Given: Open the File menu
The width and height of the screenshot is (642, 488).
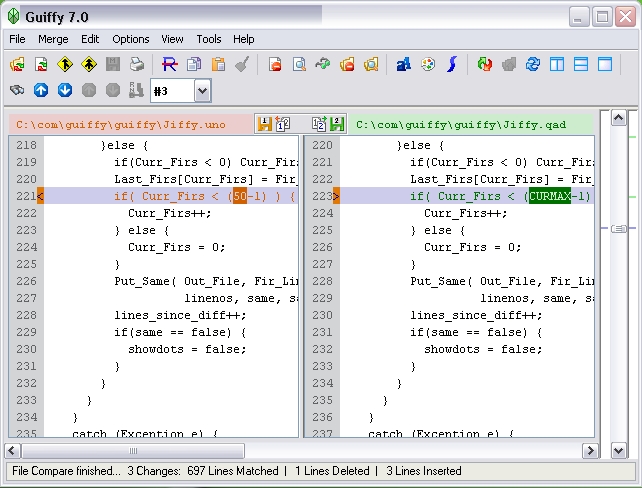Looking at the screenshot, I should click(17, 39).
